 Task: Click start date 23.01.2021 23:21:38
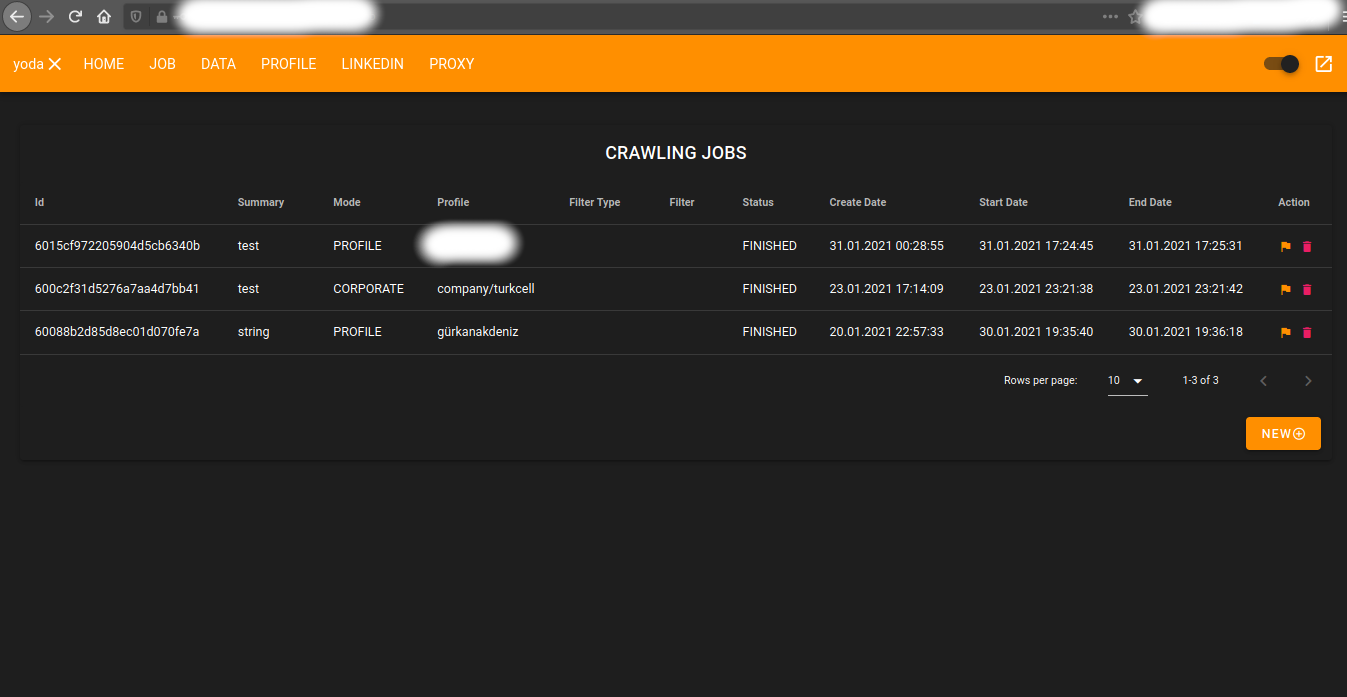[1036, 289]
